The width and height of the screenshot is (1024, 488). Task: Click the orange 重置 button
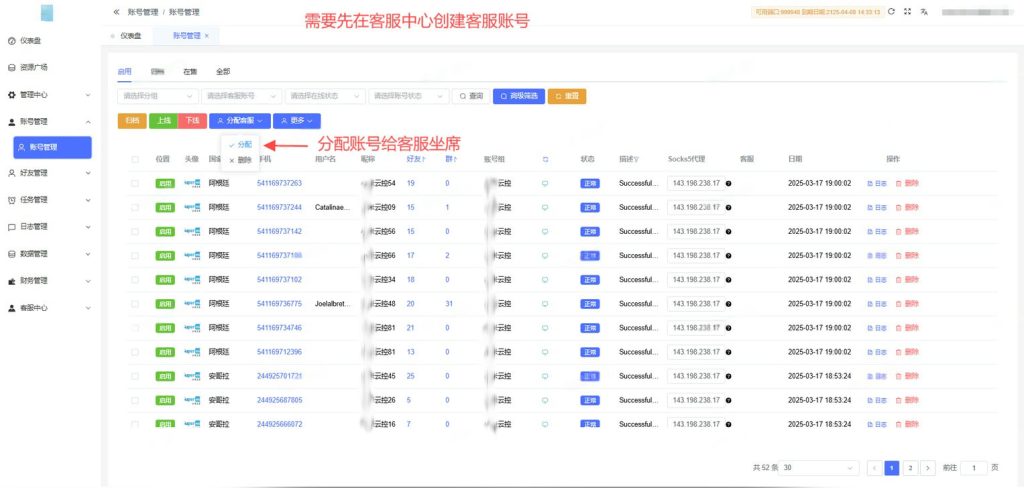pyautogui.click(x=567, y=96)
